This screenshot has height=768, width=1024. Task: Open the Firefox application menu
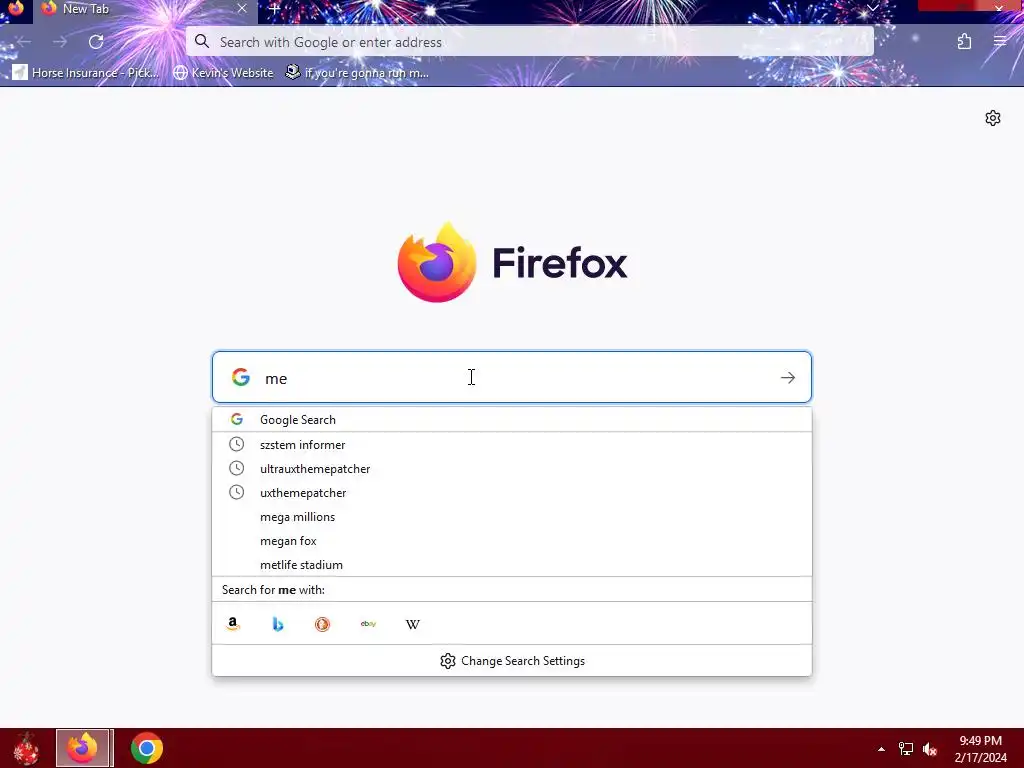1000,42
